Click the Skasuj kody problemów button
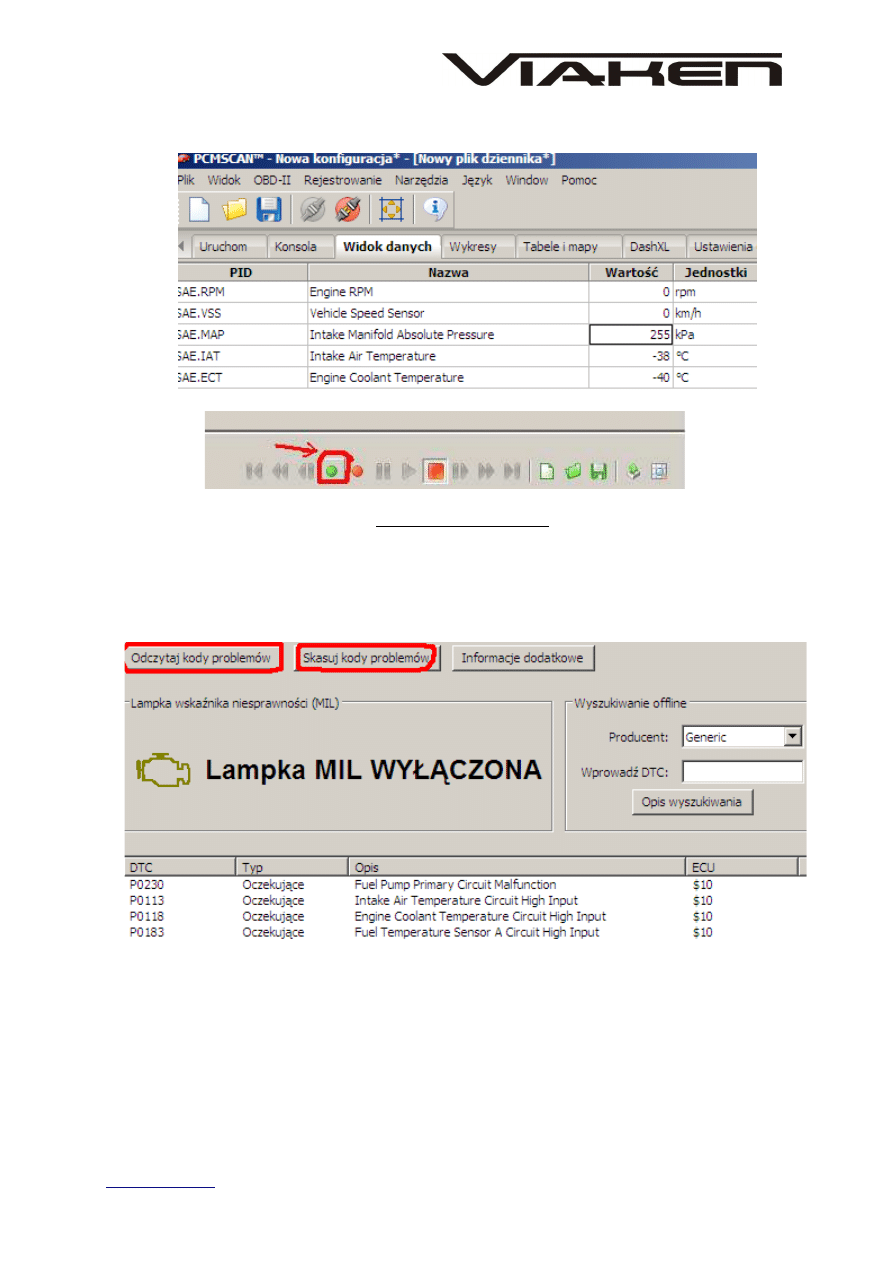 (x=367, y=657)
